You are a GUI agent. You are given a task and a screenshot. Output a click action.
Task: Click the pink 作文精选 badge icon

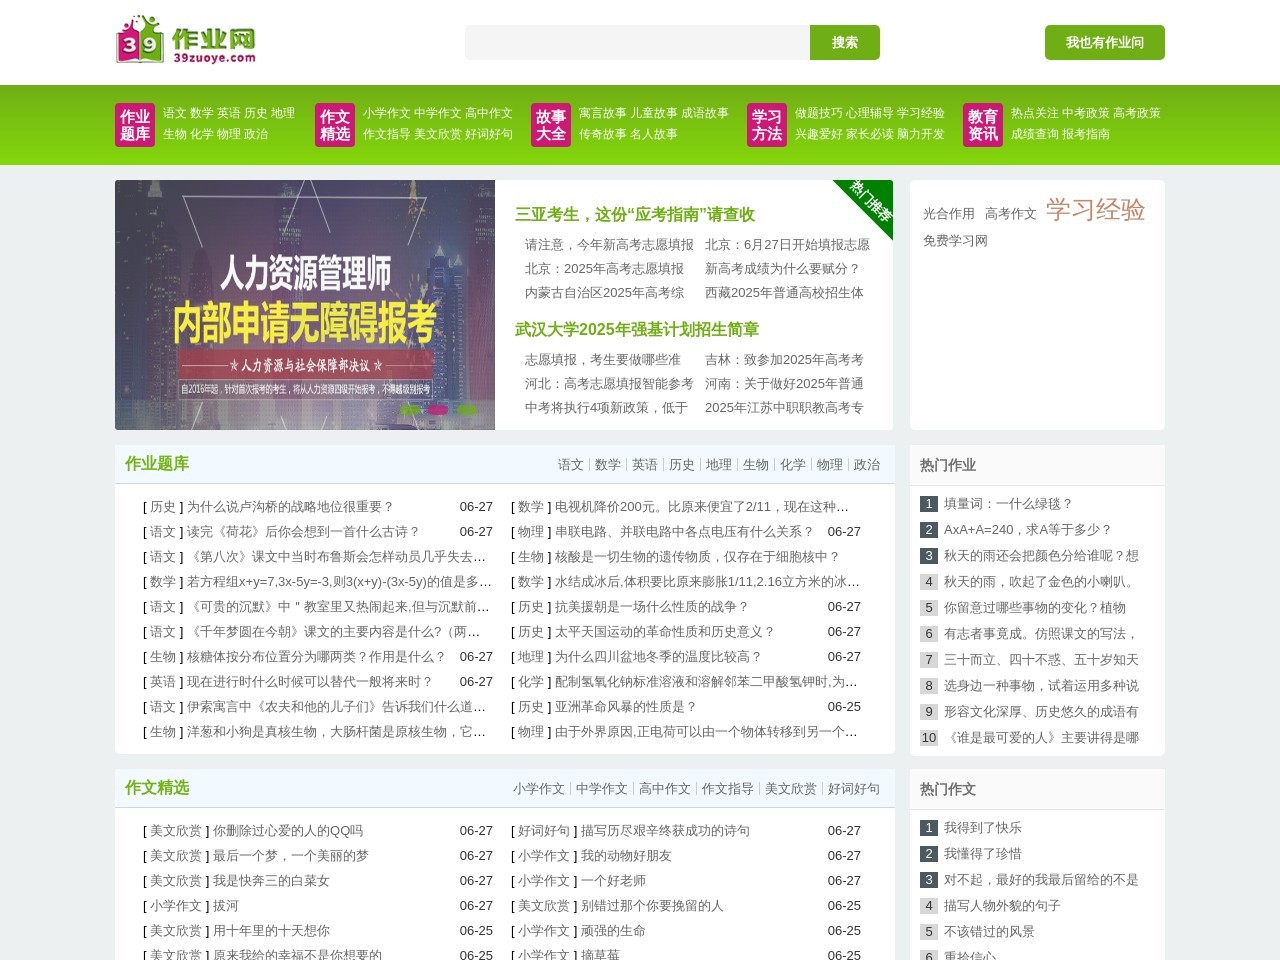[x=335, y=124]
